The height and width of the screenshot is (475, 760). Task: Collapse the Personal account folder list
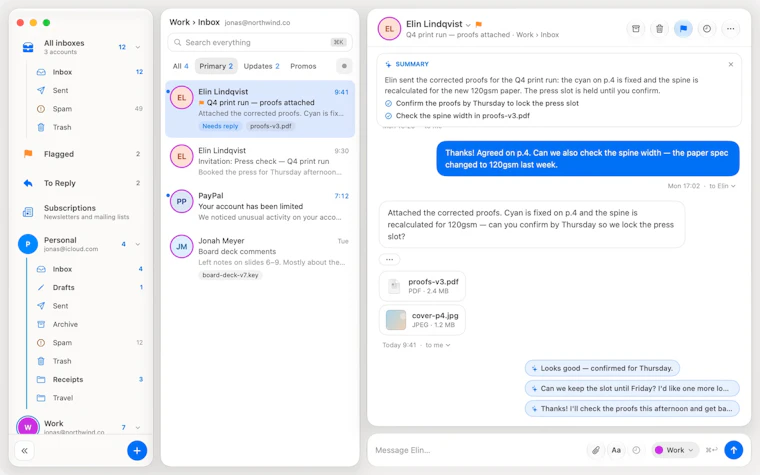[138, 244]
